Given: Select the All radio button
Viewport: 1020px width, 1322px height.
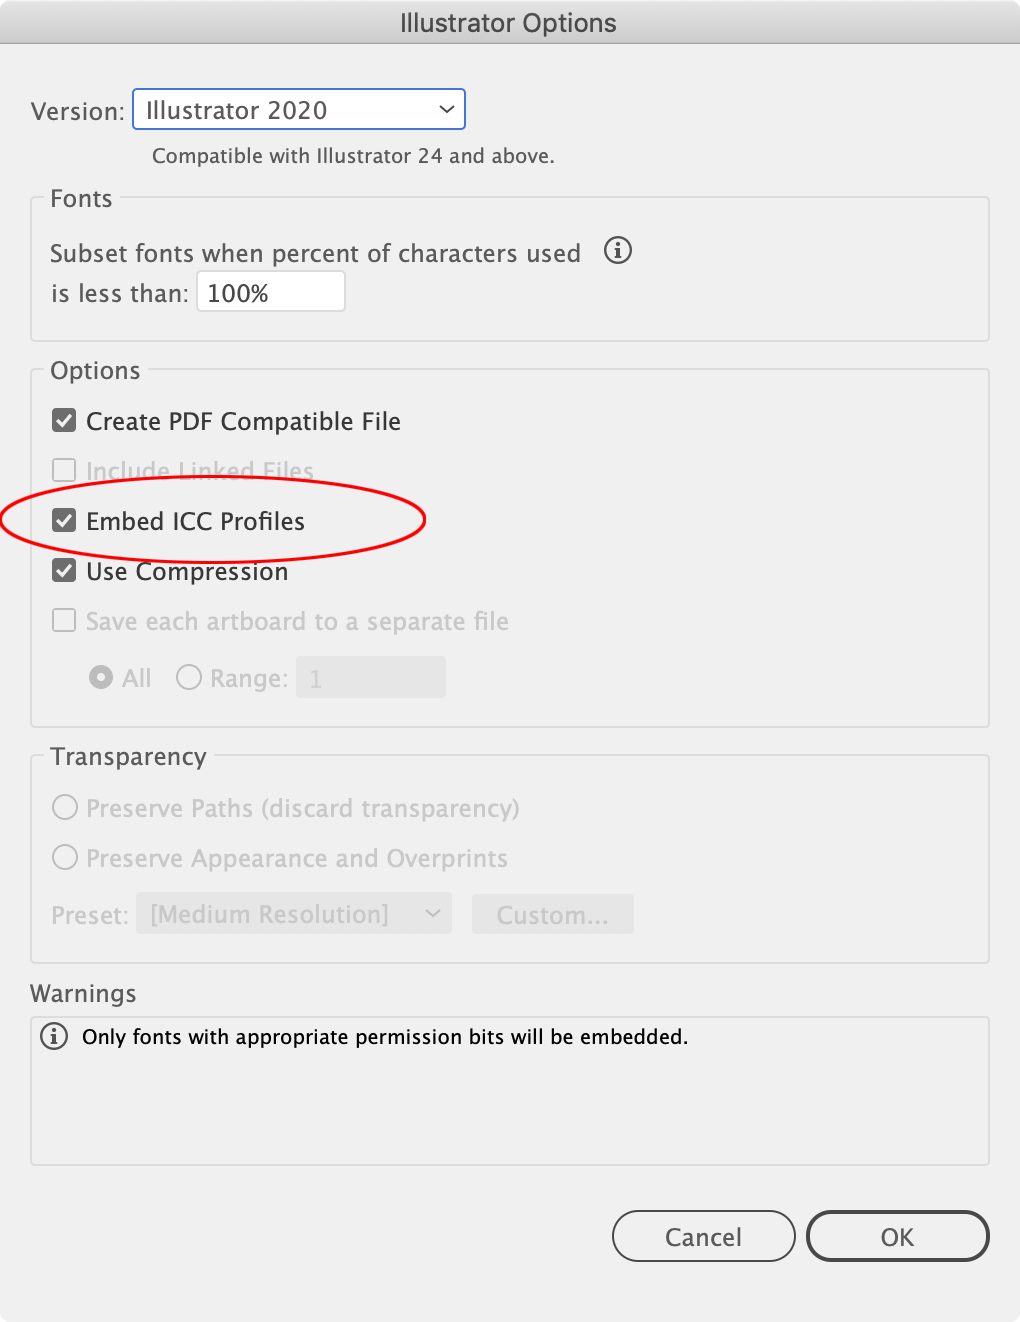Looking at the screenshot, I should pyautogui.click(x=101, y=677).
